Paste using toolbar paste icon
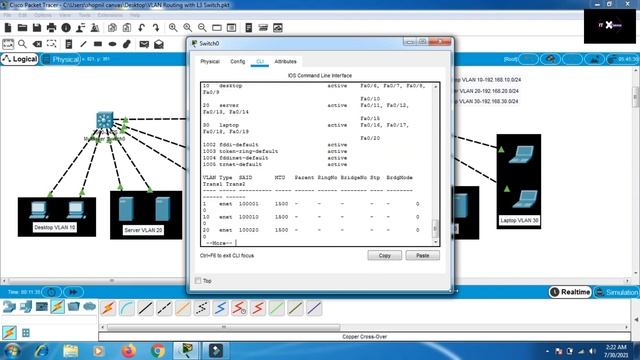Image resolution: width=640 pixels, height=360 pixels. pyautogui.click(x=127, y=28)
